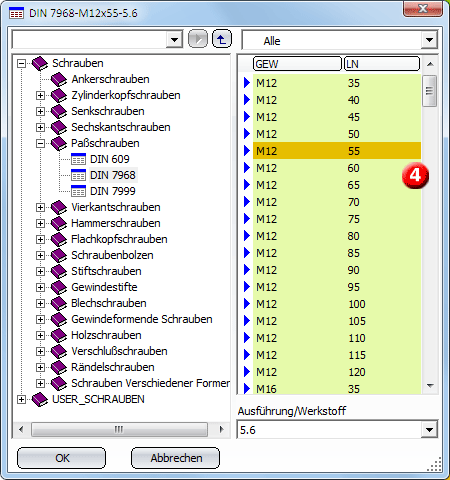The width and height of the screenshot is (450, 480).
Task: Click the DIN 7999 table icon
Action: [78, 191]
